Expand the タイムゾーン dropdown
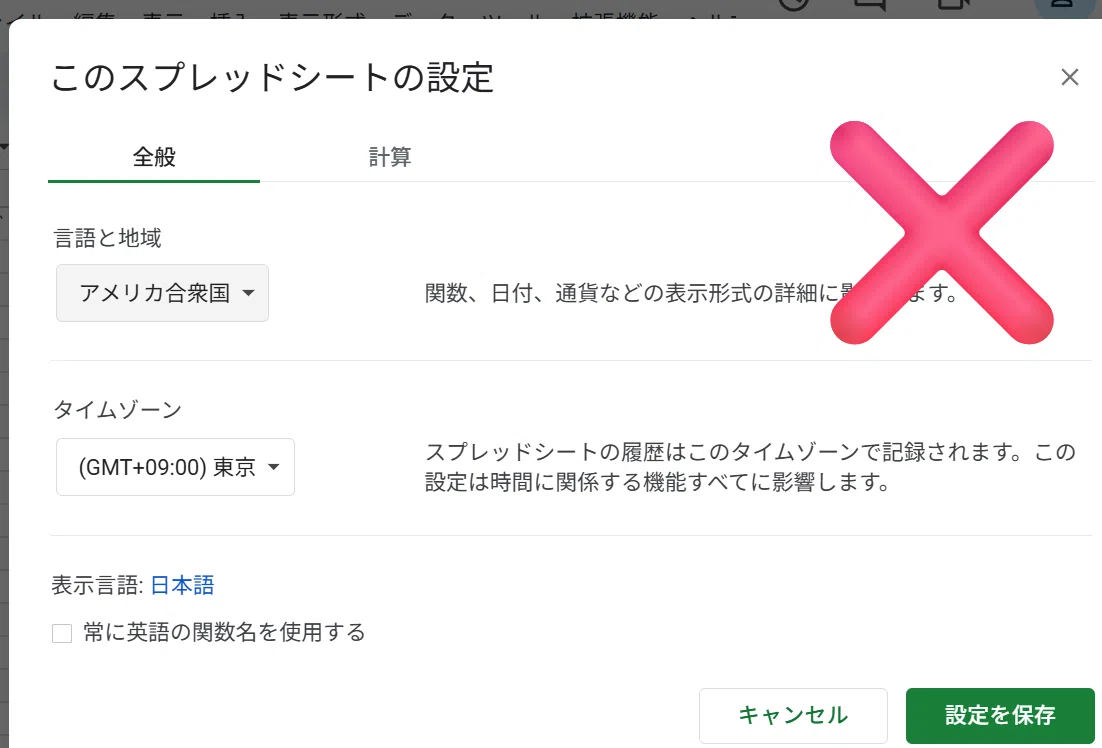Screen dimensions: 1102x748 tap(175, 467)
